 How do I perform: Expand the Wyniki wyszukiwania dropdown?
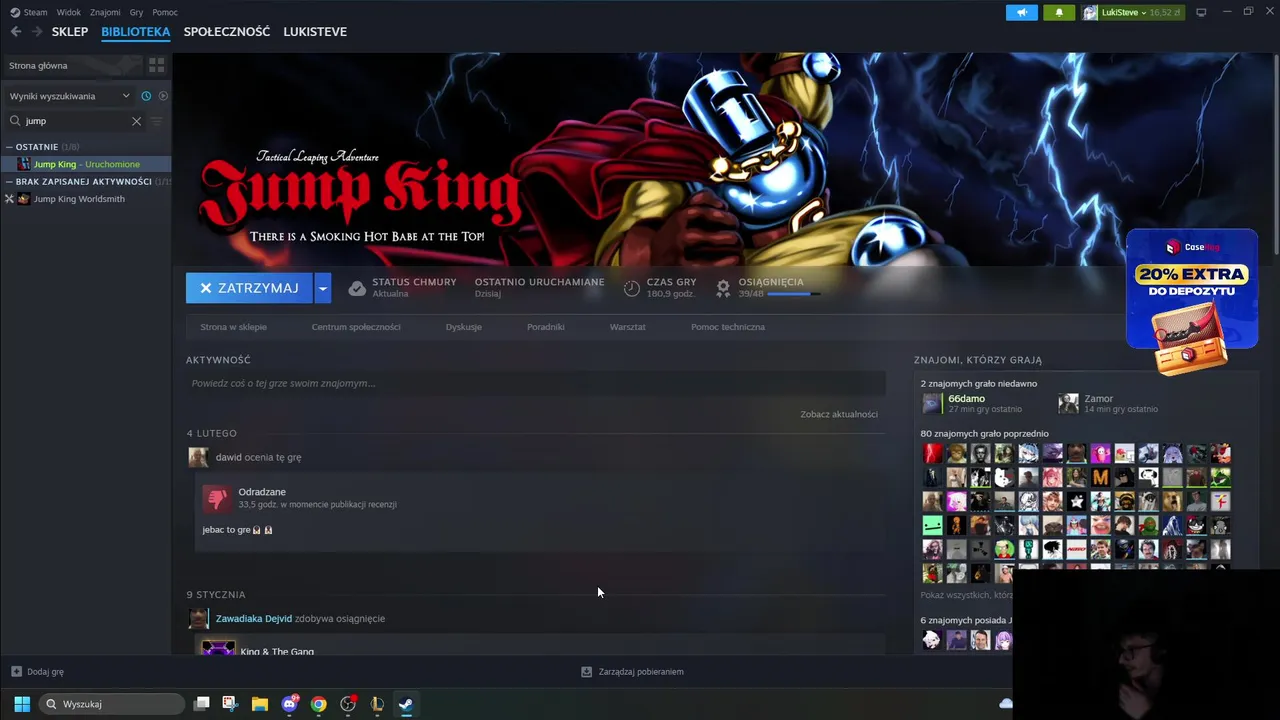[70, 96]
